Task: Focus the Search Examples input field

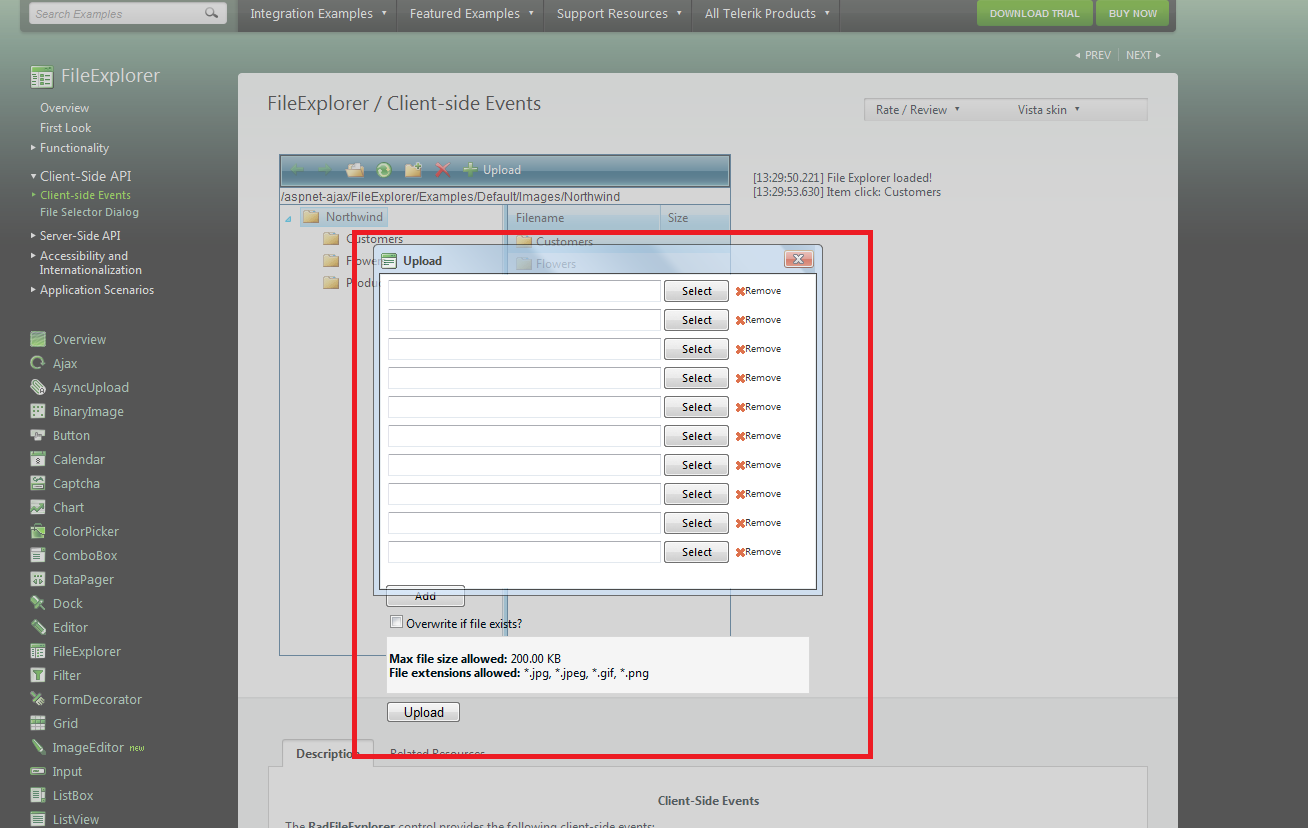Action: [x=115, y=14]
